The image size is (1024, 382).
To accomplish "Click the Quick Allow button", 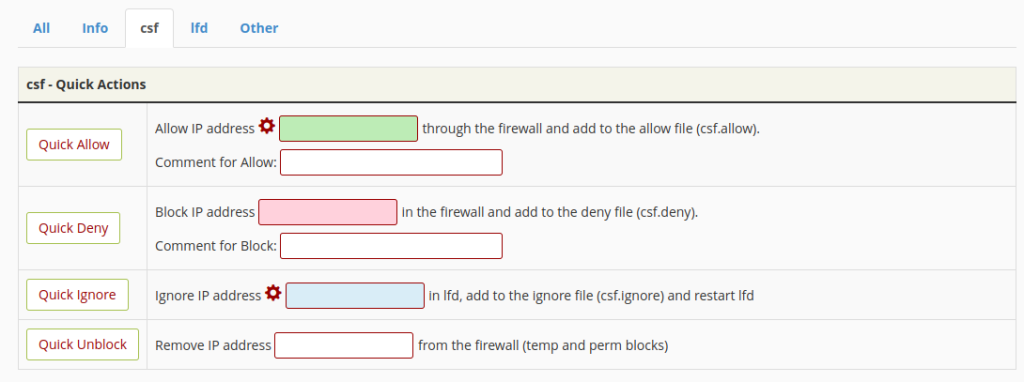I will [x=74, y=144].
